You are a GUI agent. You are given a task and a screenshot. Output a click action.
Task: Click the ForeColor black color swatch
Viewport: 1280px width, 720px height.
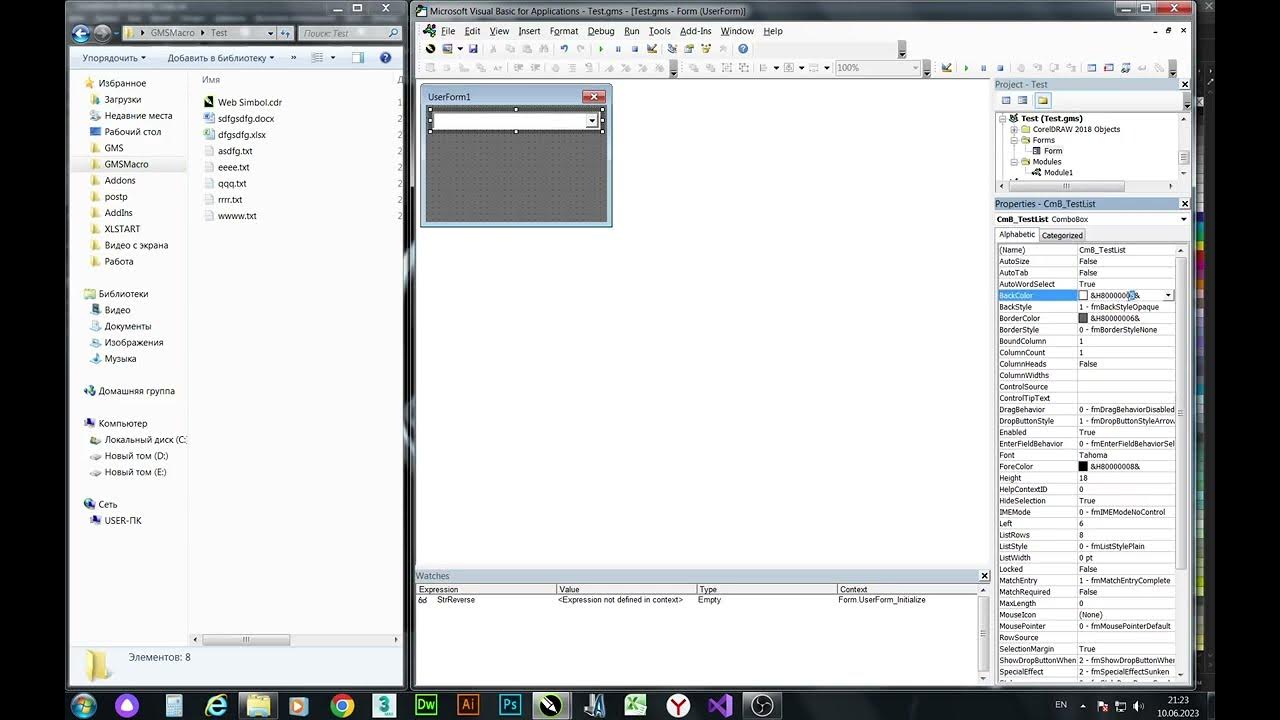(1083, 467)
